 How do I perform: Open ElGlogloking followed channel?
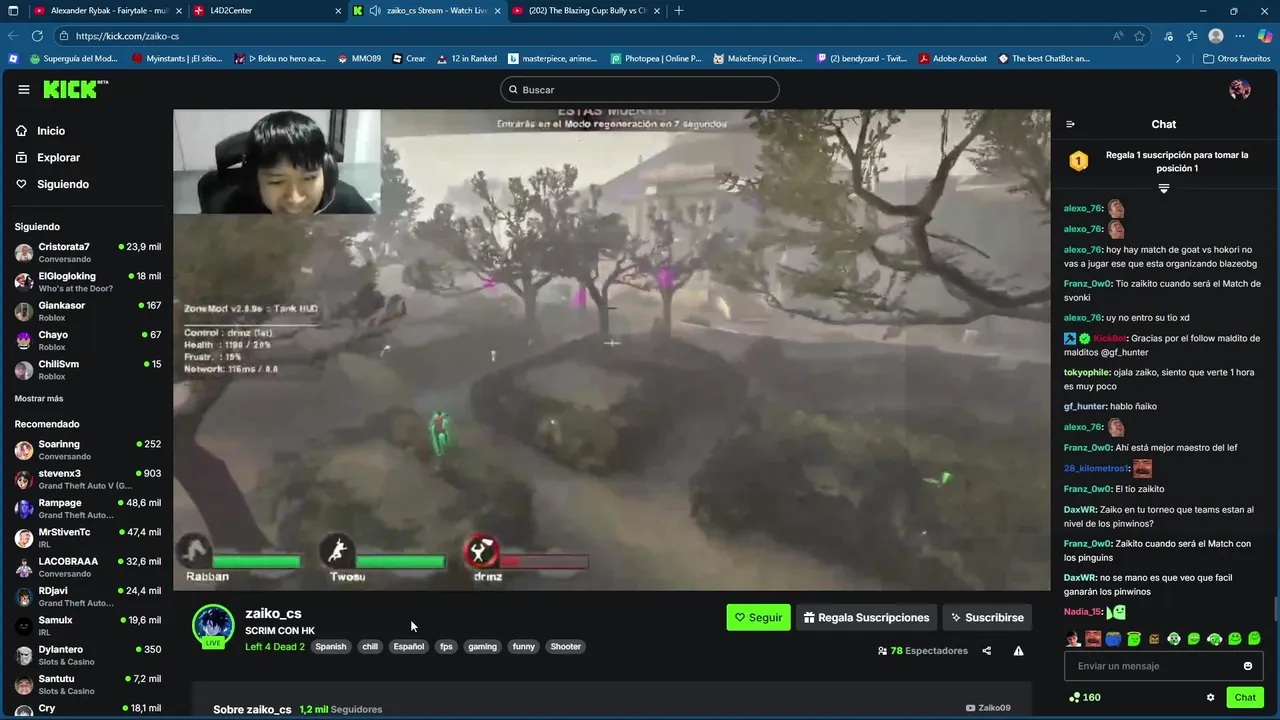pyautogui.click(x=88, y=282)
